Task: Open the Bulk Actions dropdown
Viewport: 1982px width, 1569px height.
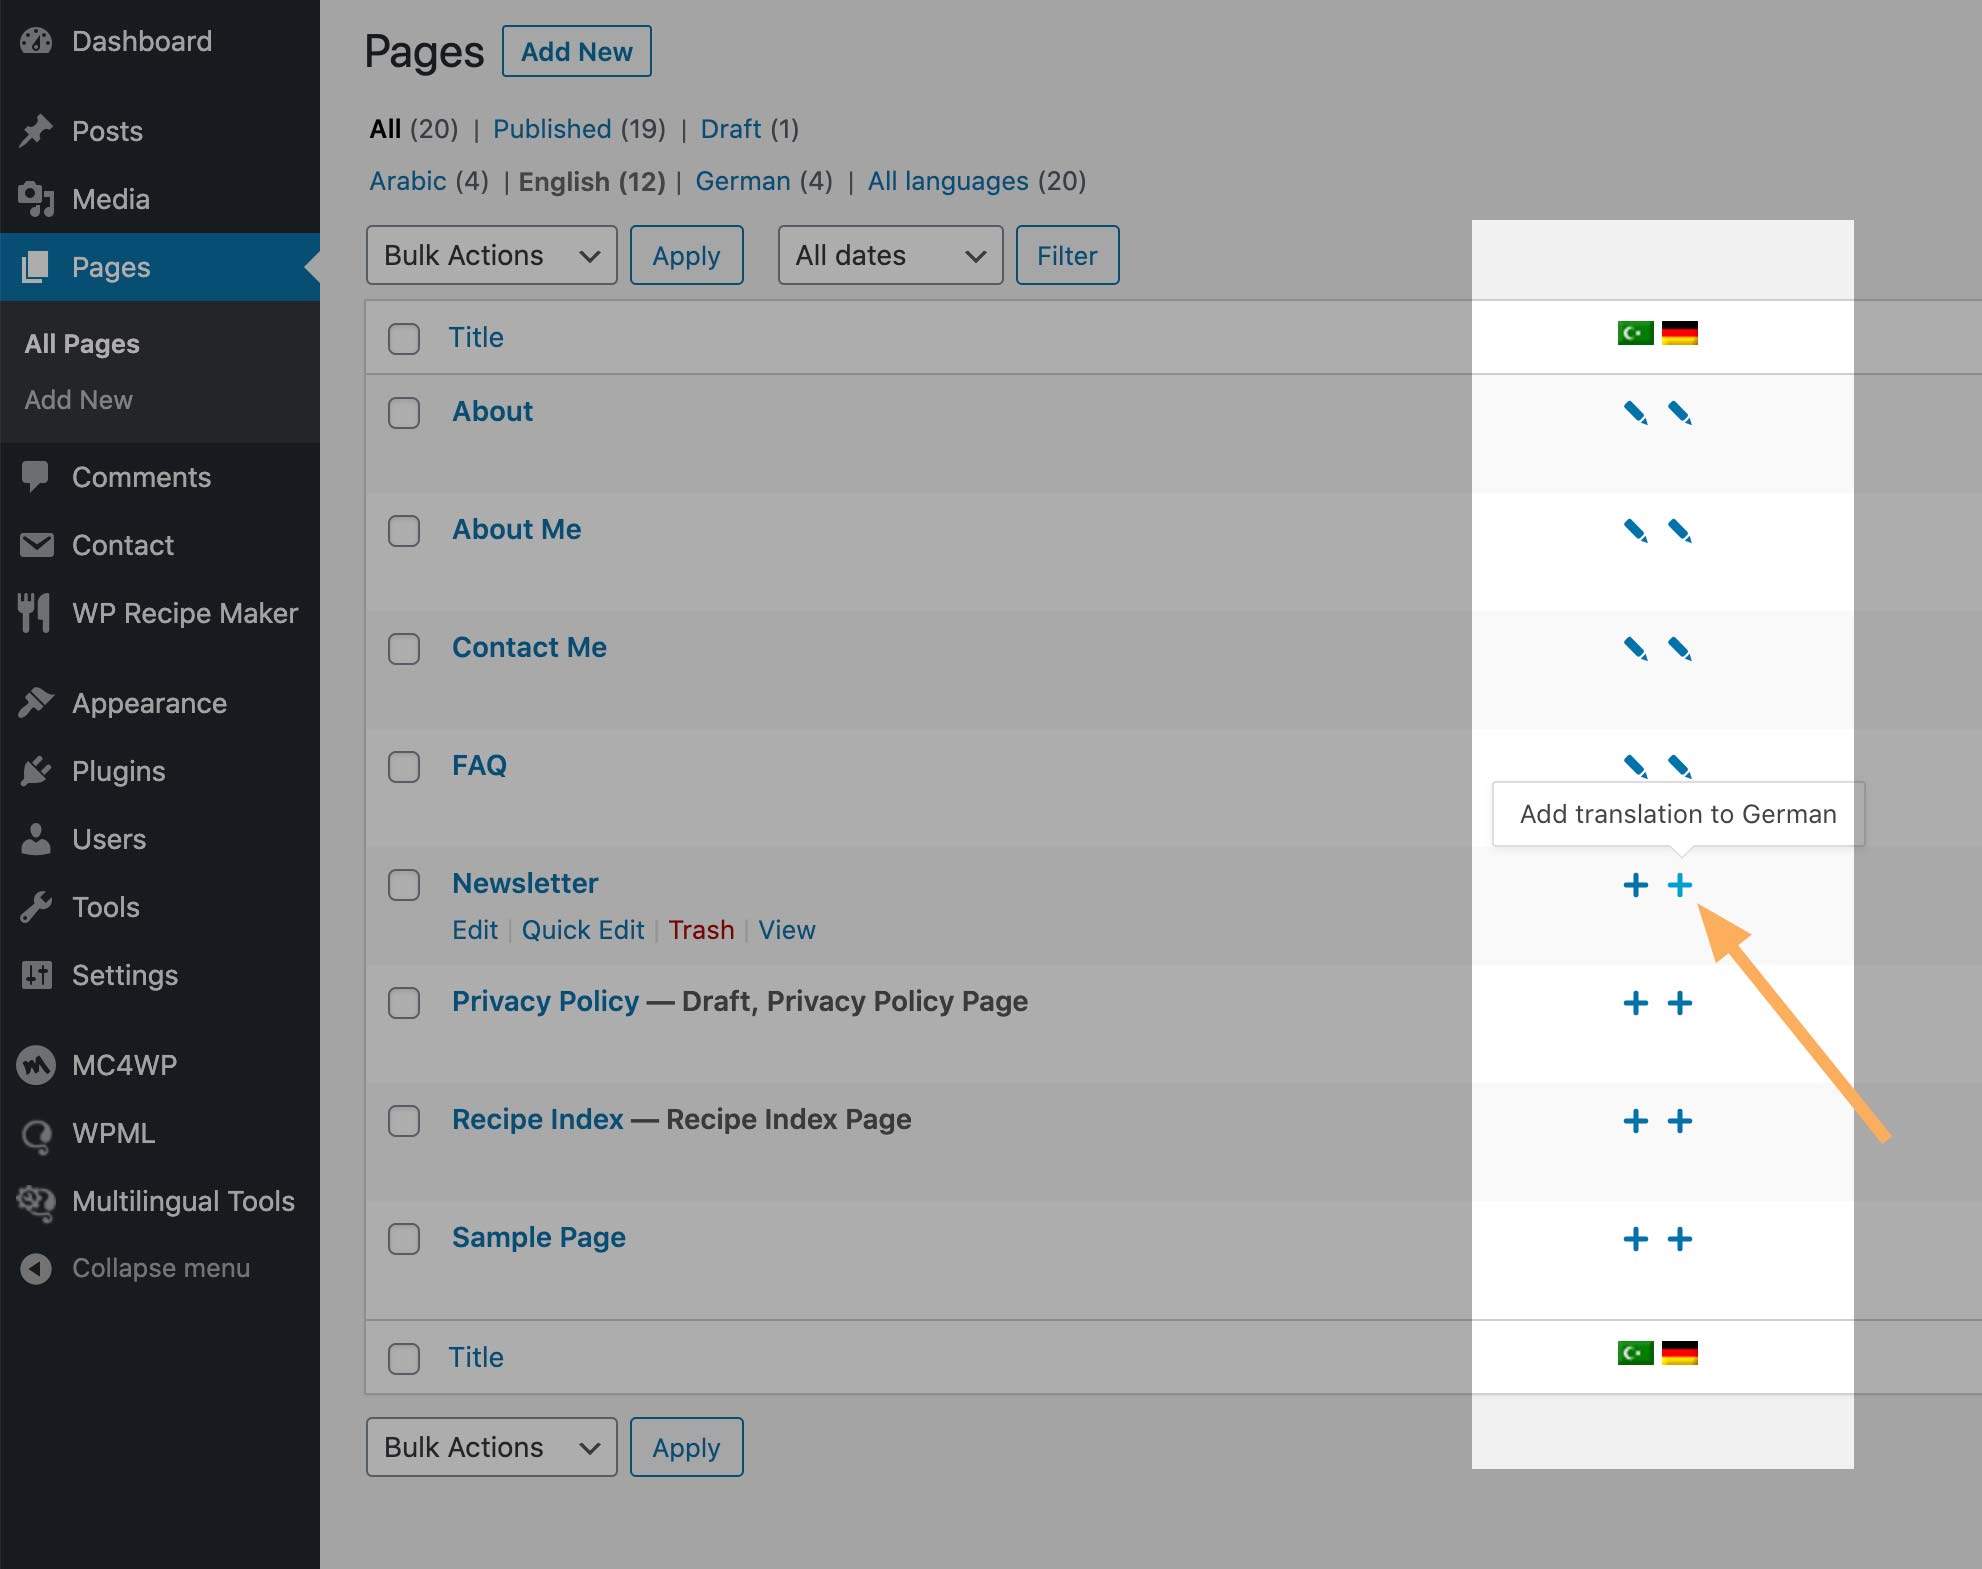Action: 490,255
